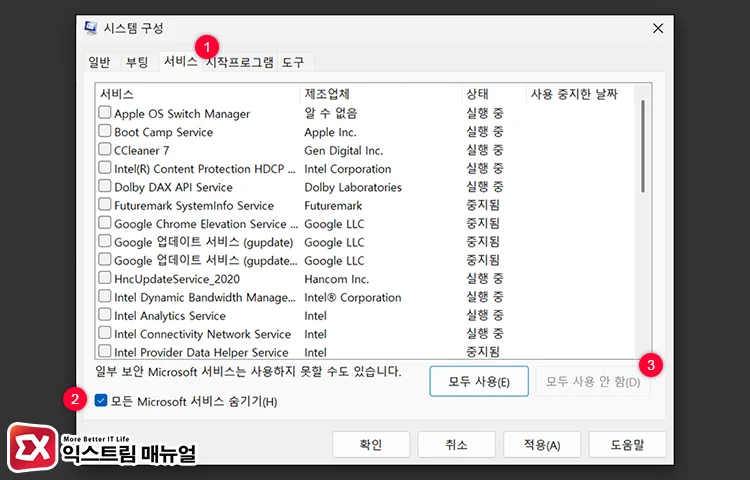Sort by the 상태 column header
The height and width of the screenshot is (480, 750).
(494, 94)
